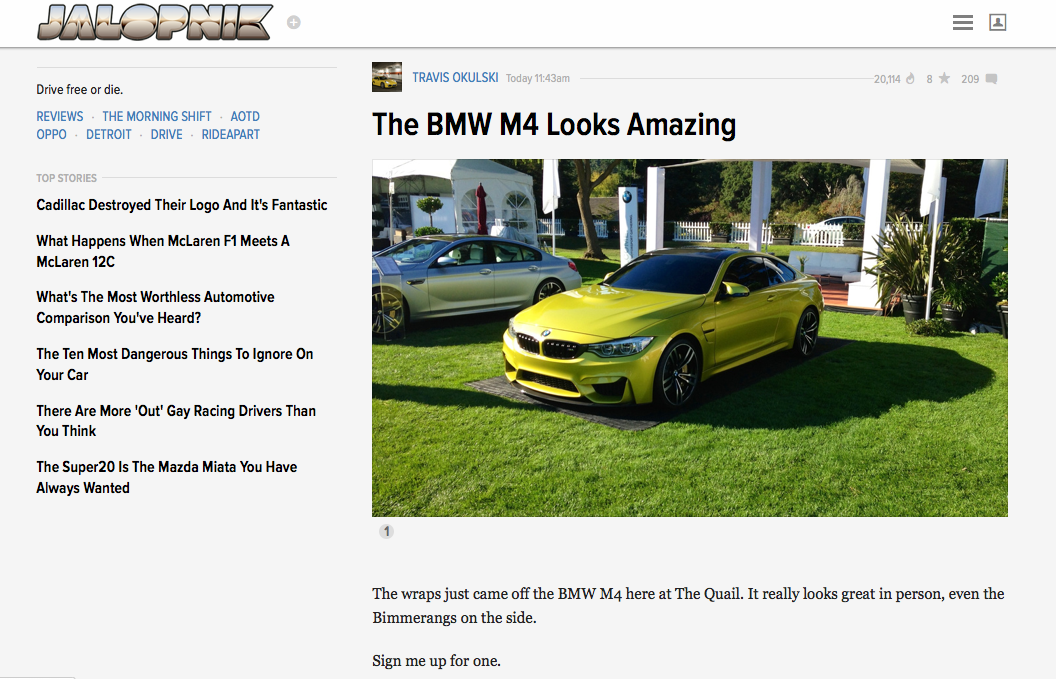This screenshot has width=1056, height=679.
Task: Open the author link Travis Okulski
Action: pyautogui.click(x=455, y=77)
